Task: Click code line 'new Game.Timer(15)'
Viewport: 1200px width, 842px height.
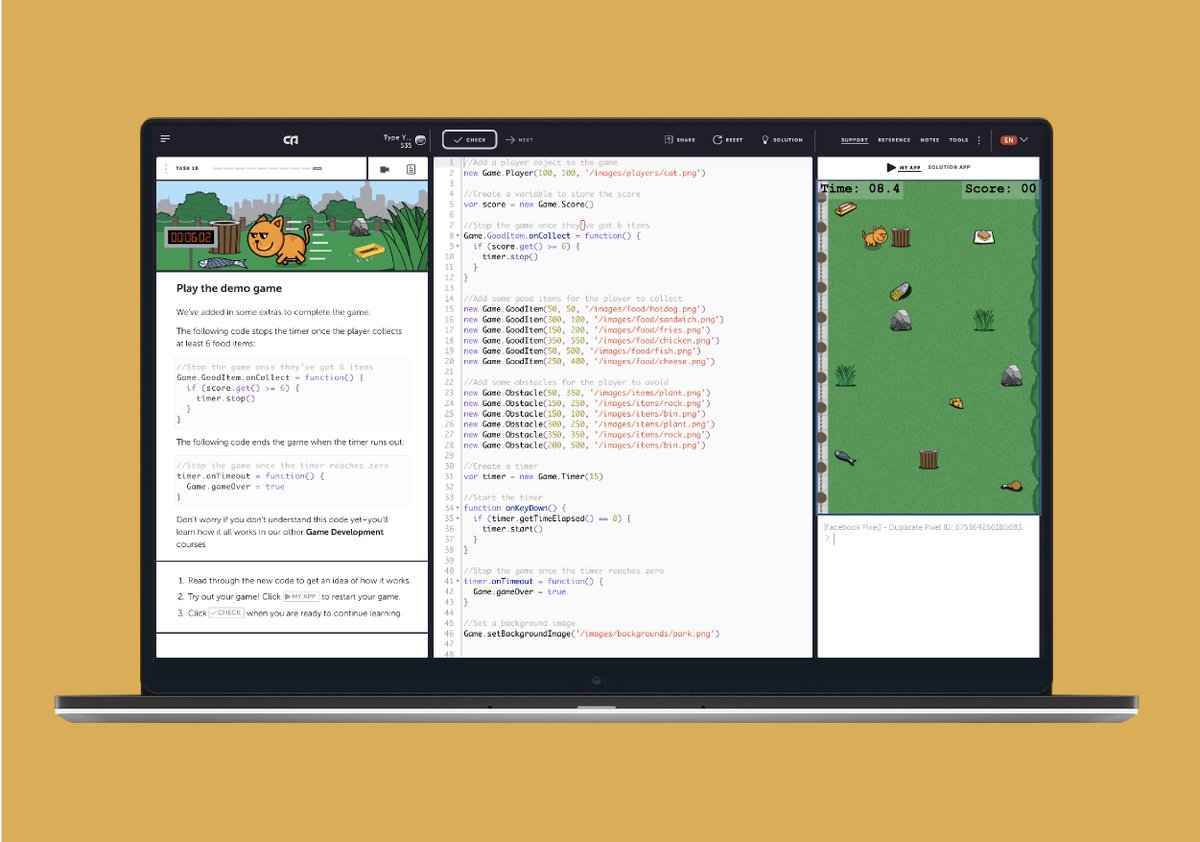Action: point(534,477)
